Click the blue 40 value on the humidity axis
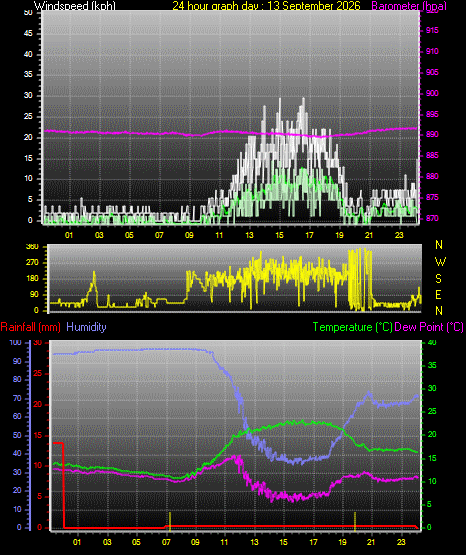Image resolution: width=466 pixels, height=555 pixels. tap(17, 453)
